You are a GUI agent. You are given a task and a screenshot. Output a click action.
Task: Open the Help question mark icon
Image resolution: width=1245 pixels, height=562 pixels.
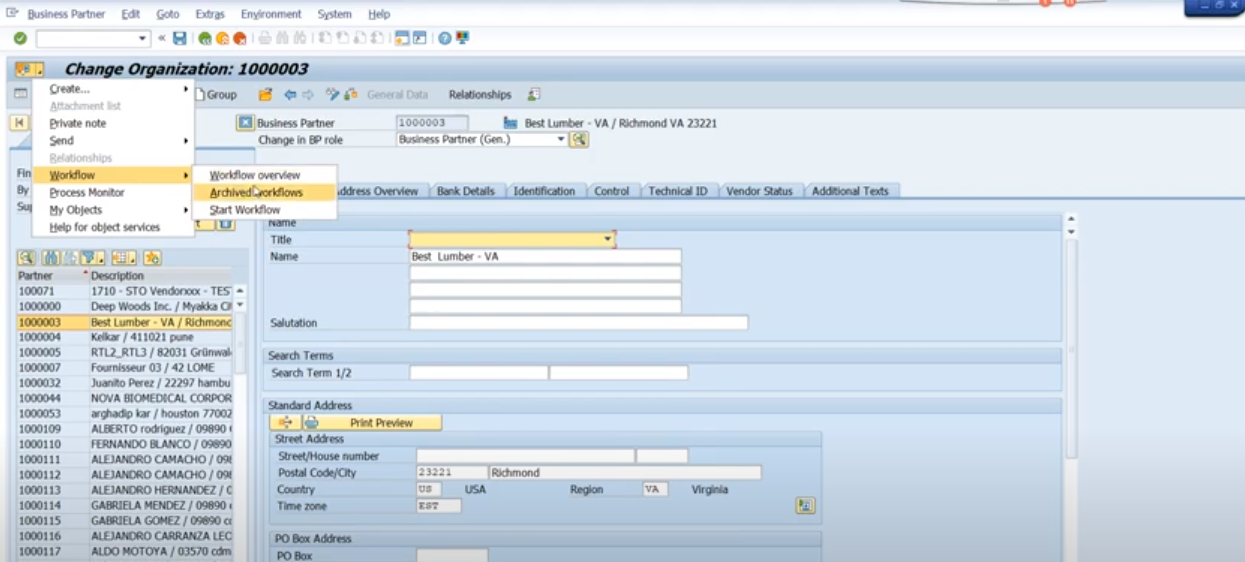(x=444, y=38)
